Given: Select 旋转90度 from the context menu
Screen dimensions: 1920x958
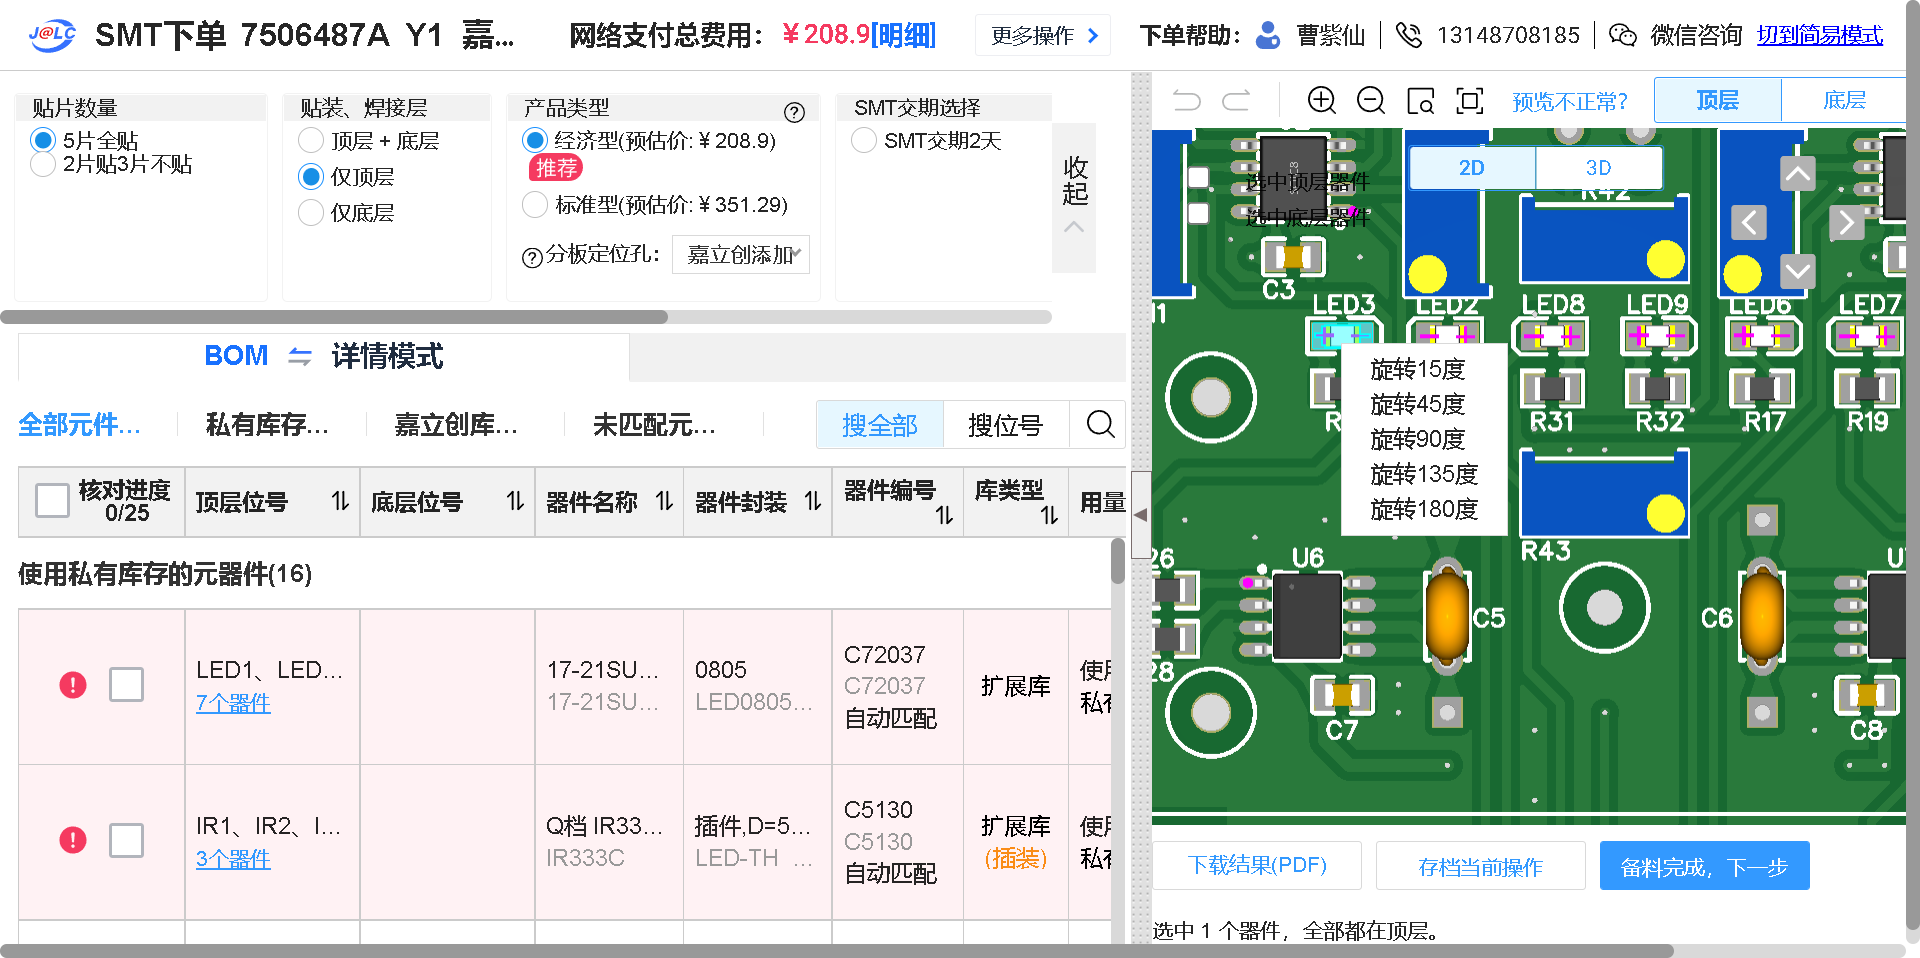Looking at the screenshot, I should tap(1417, 439).
